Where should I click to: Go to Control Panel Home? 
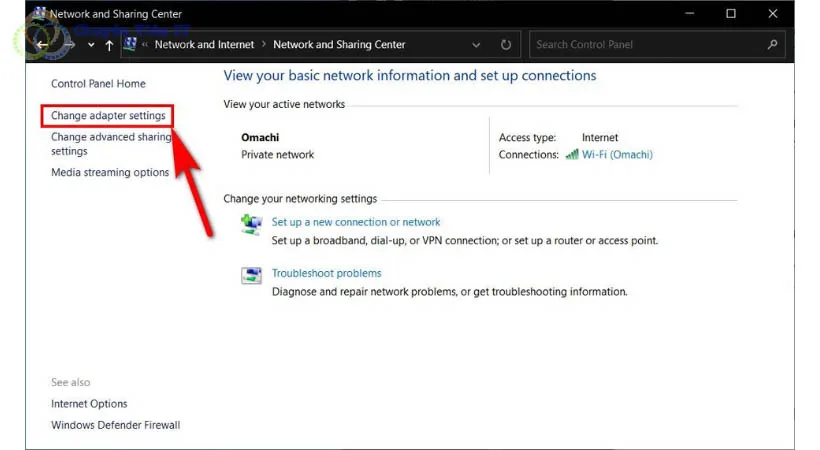pyautogui.click(x=98, y=84)
